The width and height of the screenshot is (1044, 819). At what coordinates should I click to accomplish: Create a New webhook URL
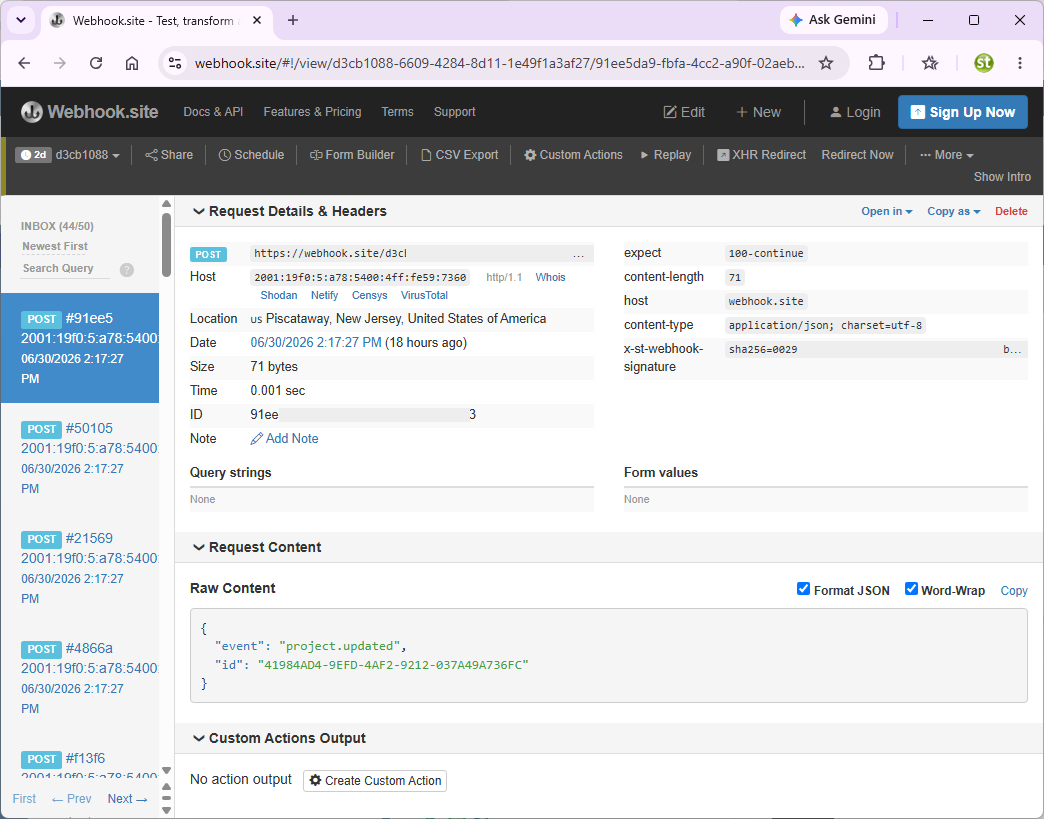[758, 112]
